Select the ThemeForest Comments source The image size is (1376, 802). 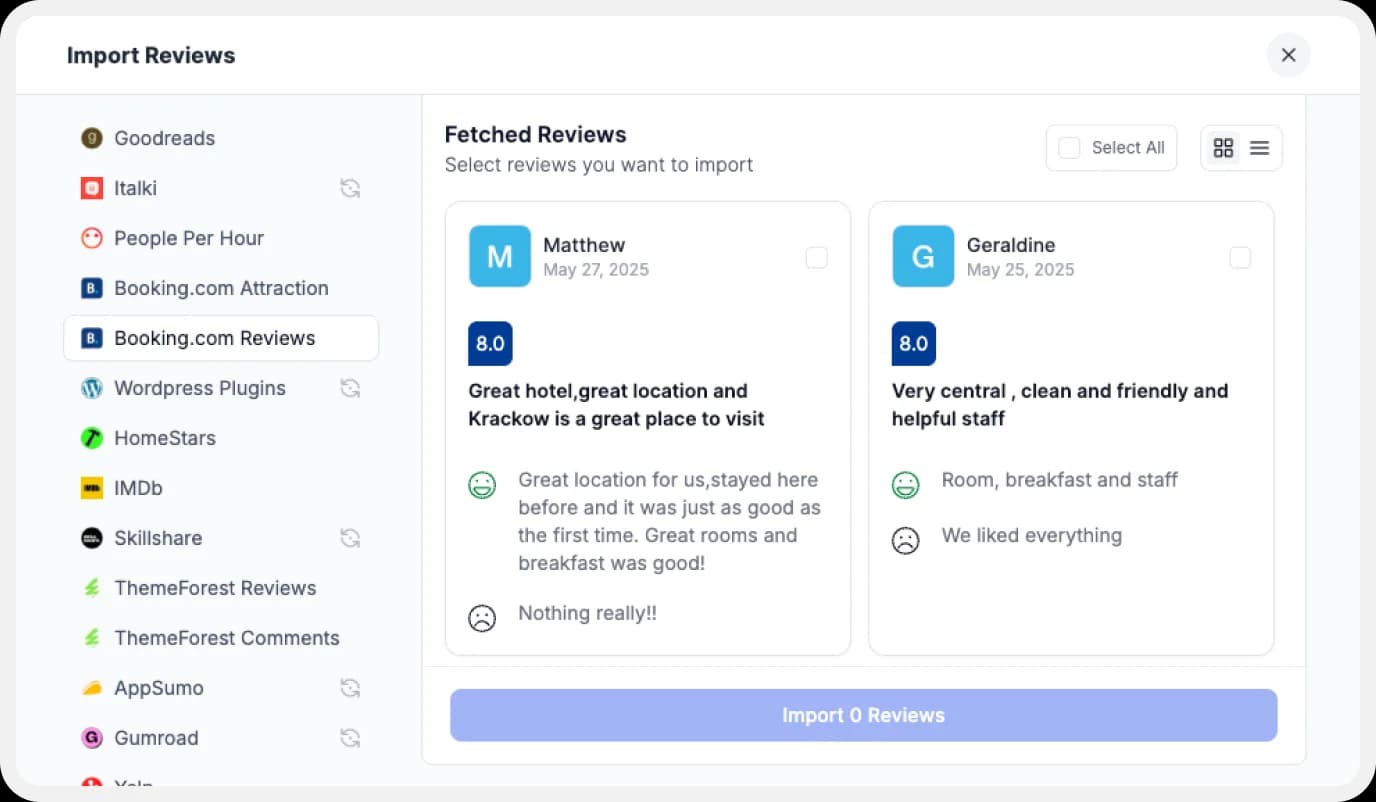(227, 638)
